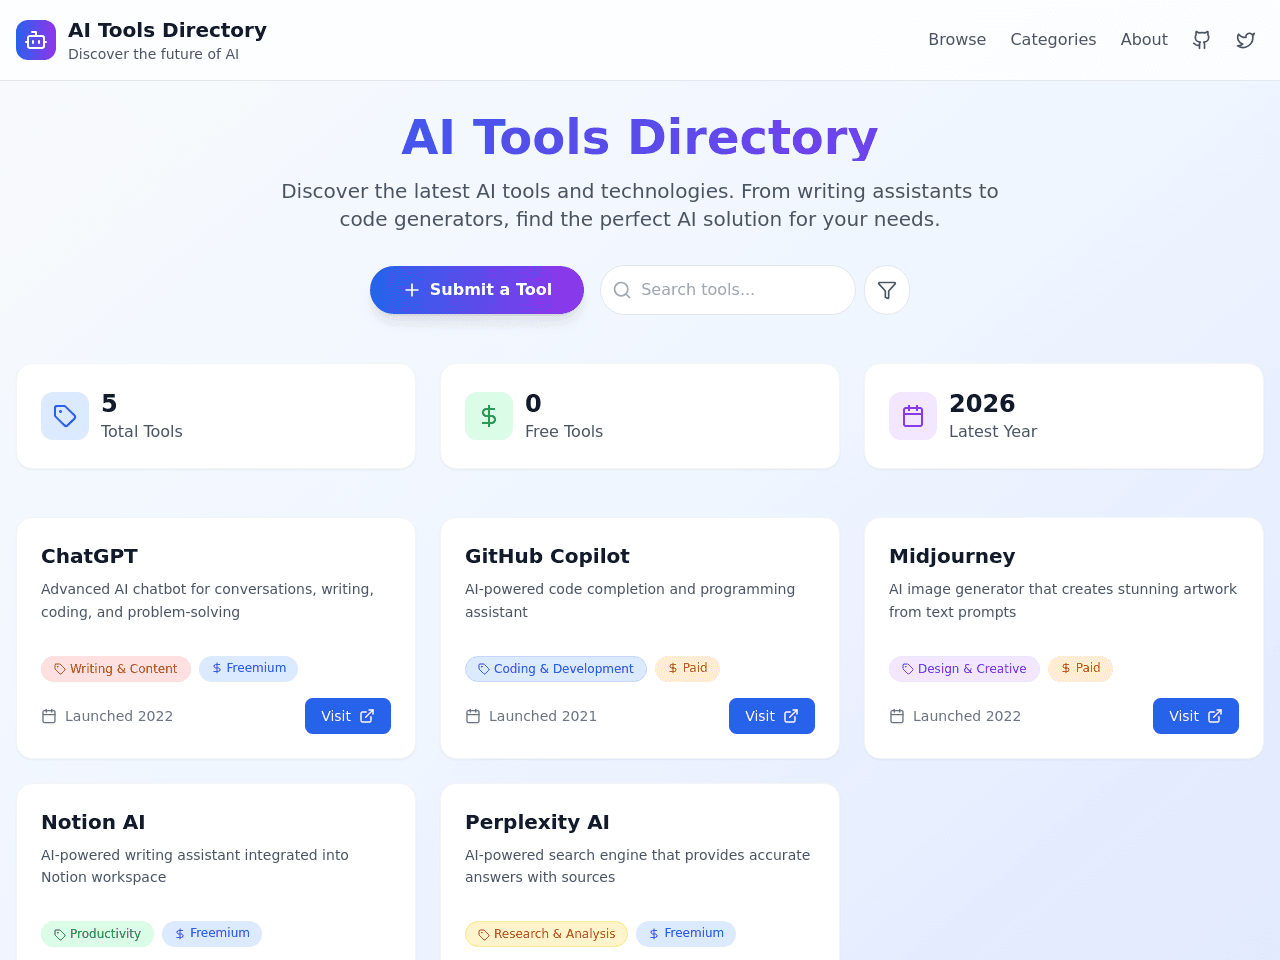Click calendar icon next to Launched 2021

pyautogui.click(x=473, y=716)
